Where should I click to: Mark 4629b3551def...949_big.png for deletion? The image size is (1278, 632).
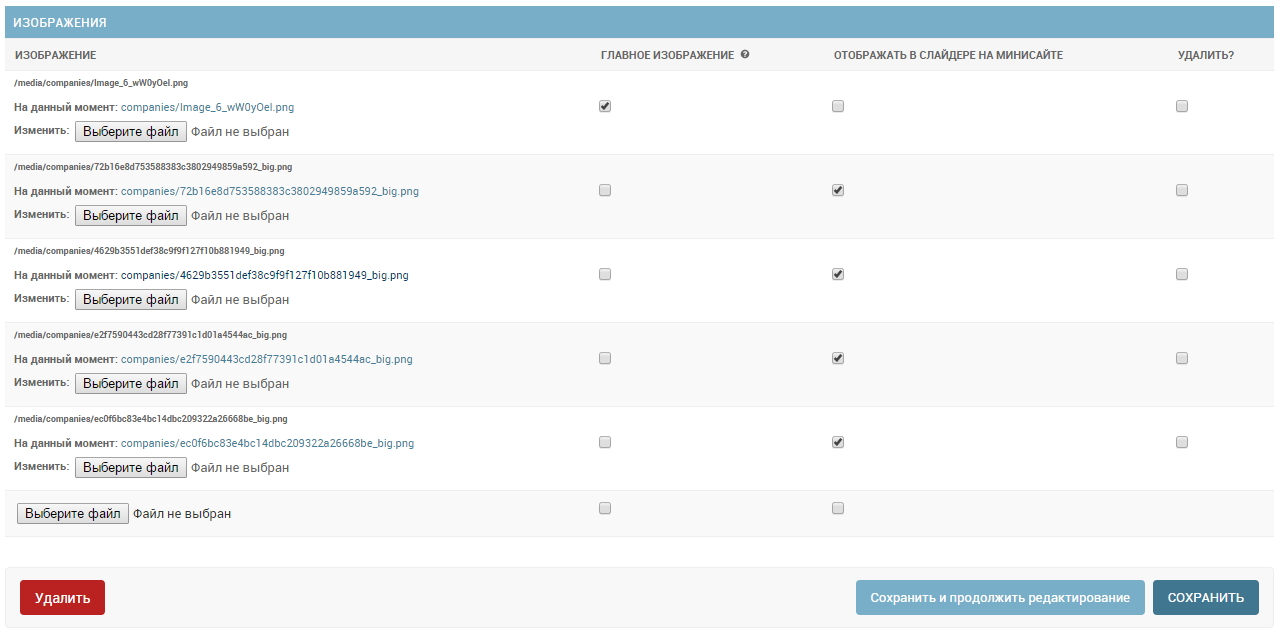[1182, 274]
